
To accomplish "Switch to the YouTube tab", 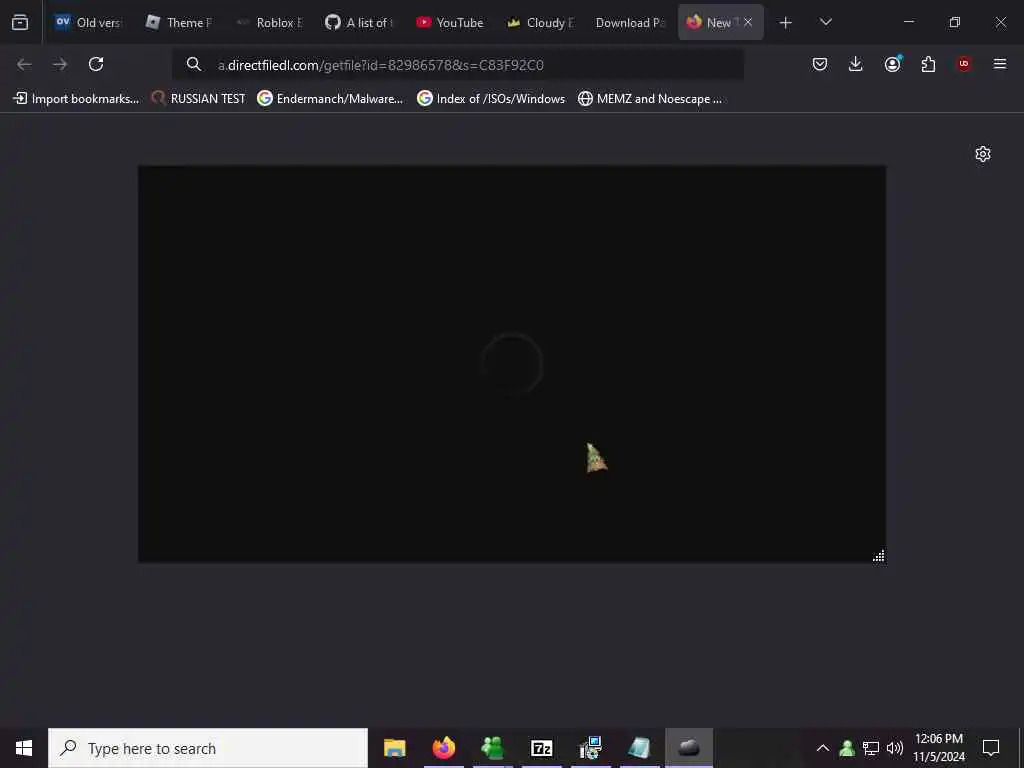I will [450, 22].
